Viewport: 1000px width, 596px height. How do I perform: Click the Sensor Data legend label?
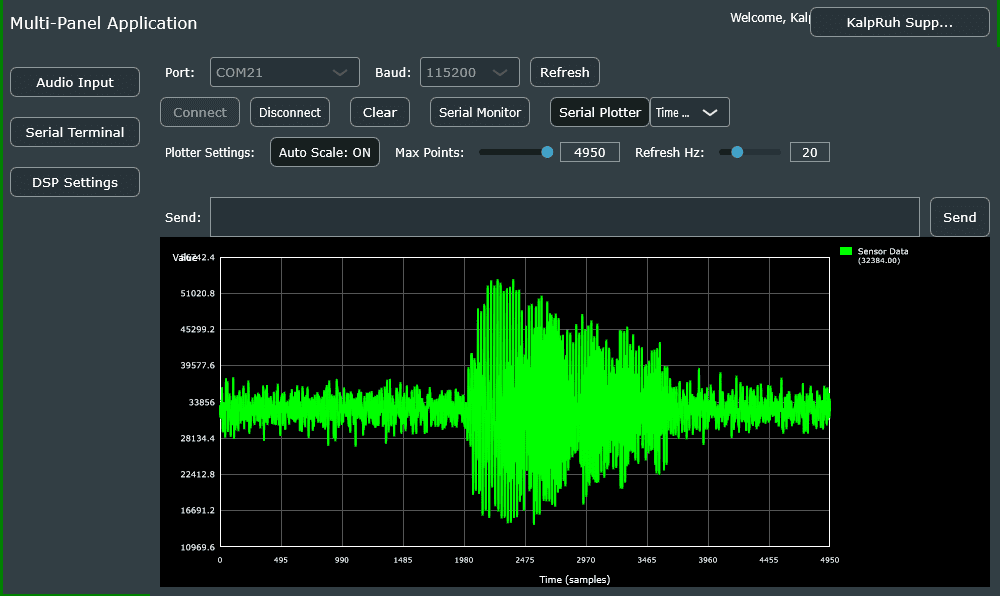[x=883, y=251]
